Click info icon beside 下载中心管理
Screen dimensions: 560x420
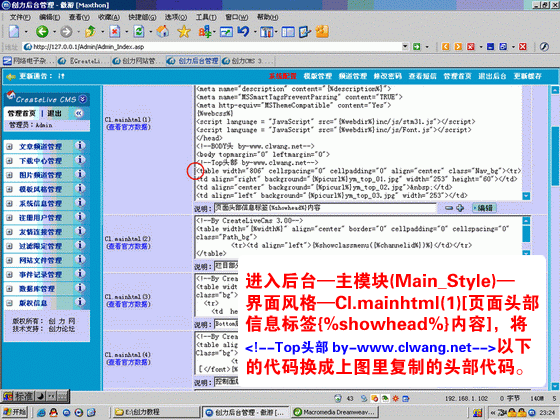pyautogui.click(x=80, y=160)
